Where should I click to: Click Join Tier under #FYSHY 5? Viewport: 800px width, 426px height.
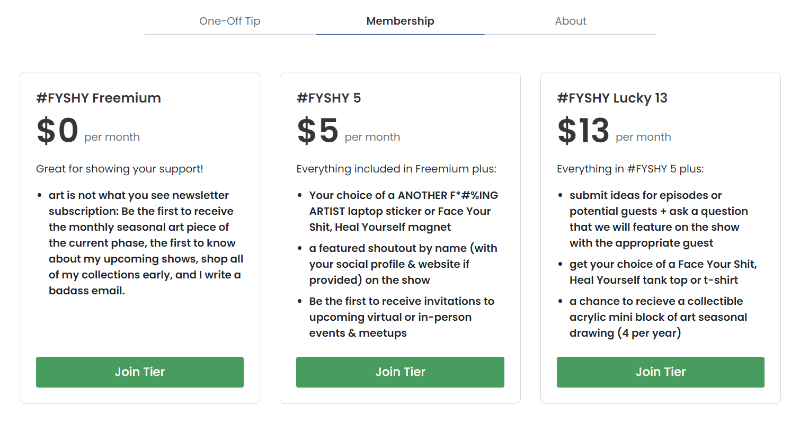point(400,372)
